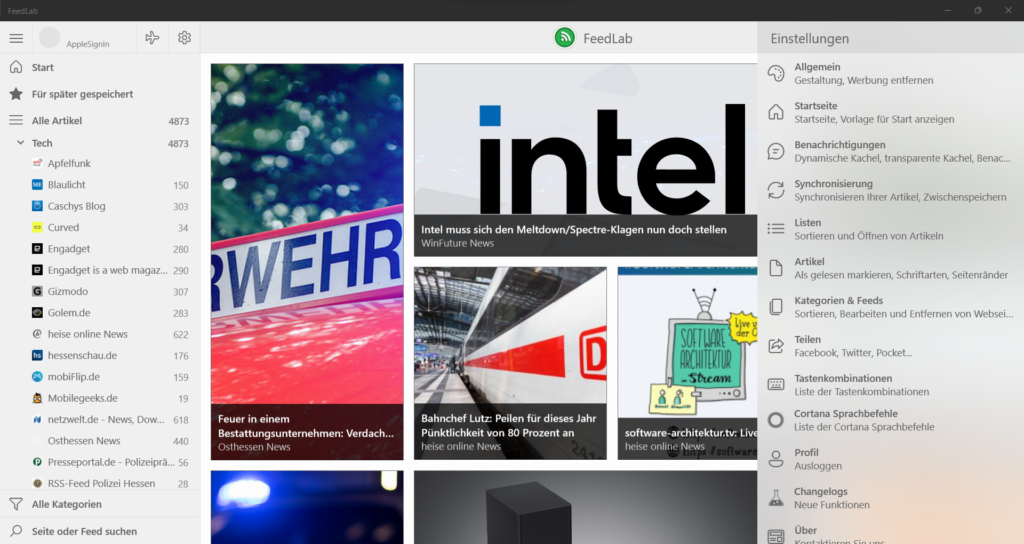Image resolution: width=1024 pixels, height=544 pixels.
Task: Click the Start home icon
Action: click(x=16, y=67)
